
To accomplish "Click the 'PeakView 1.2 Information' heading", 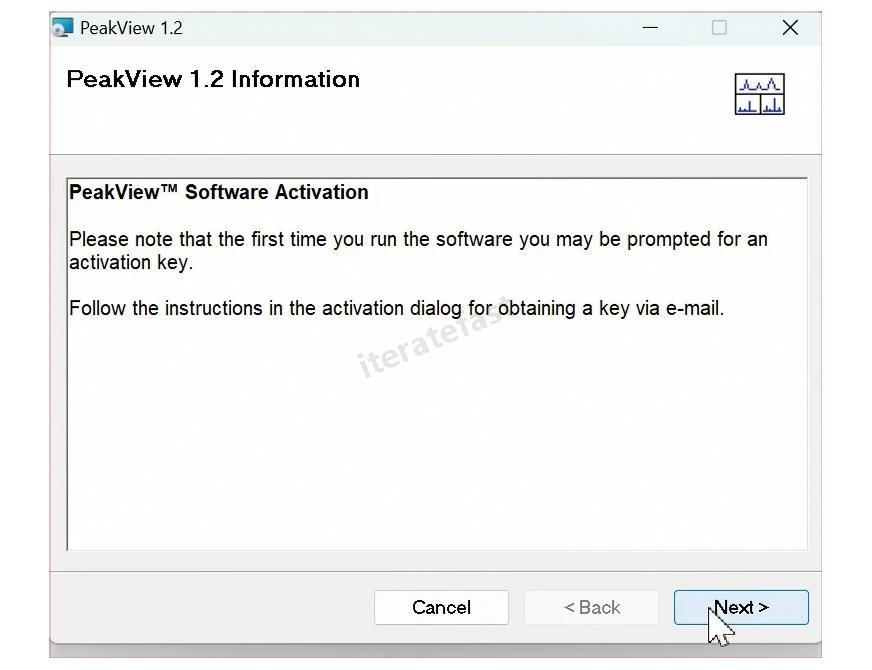I will (x=213, y=79).
